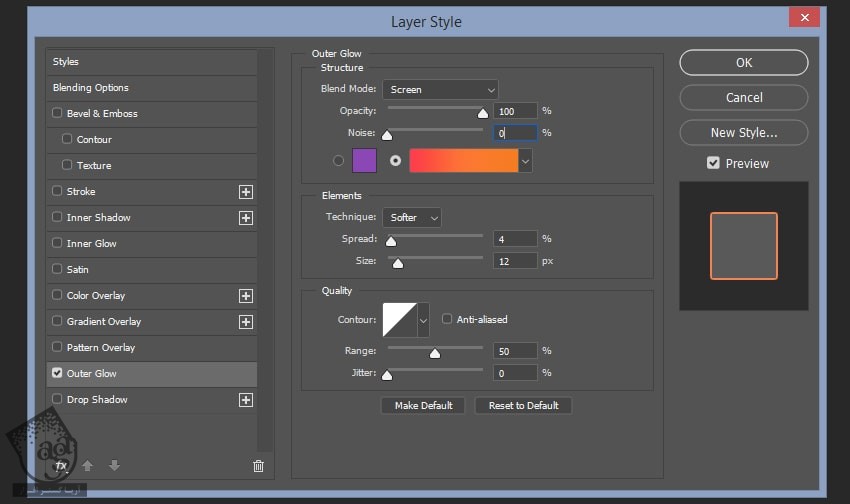Image resolution: width=850 pixels, height=504 pixels.
Task: Toggle the Anti-aliased checkbox
Action: coord(447,319)
